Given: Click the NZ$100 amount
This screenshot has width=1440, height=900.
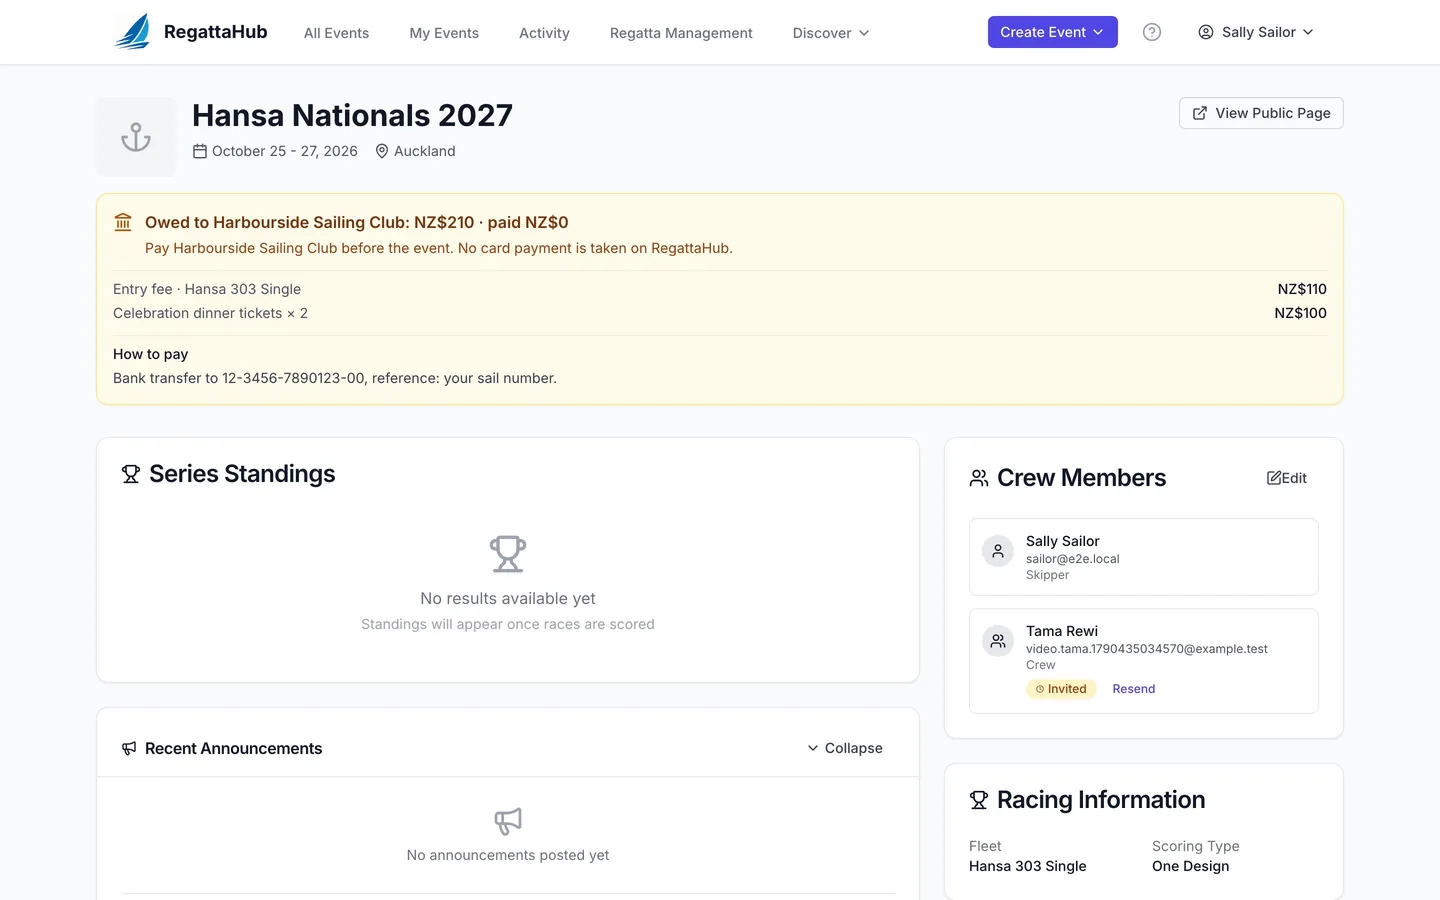Looking at the screenshot, I should click(1300, 313).
